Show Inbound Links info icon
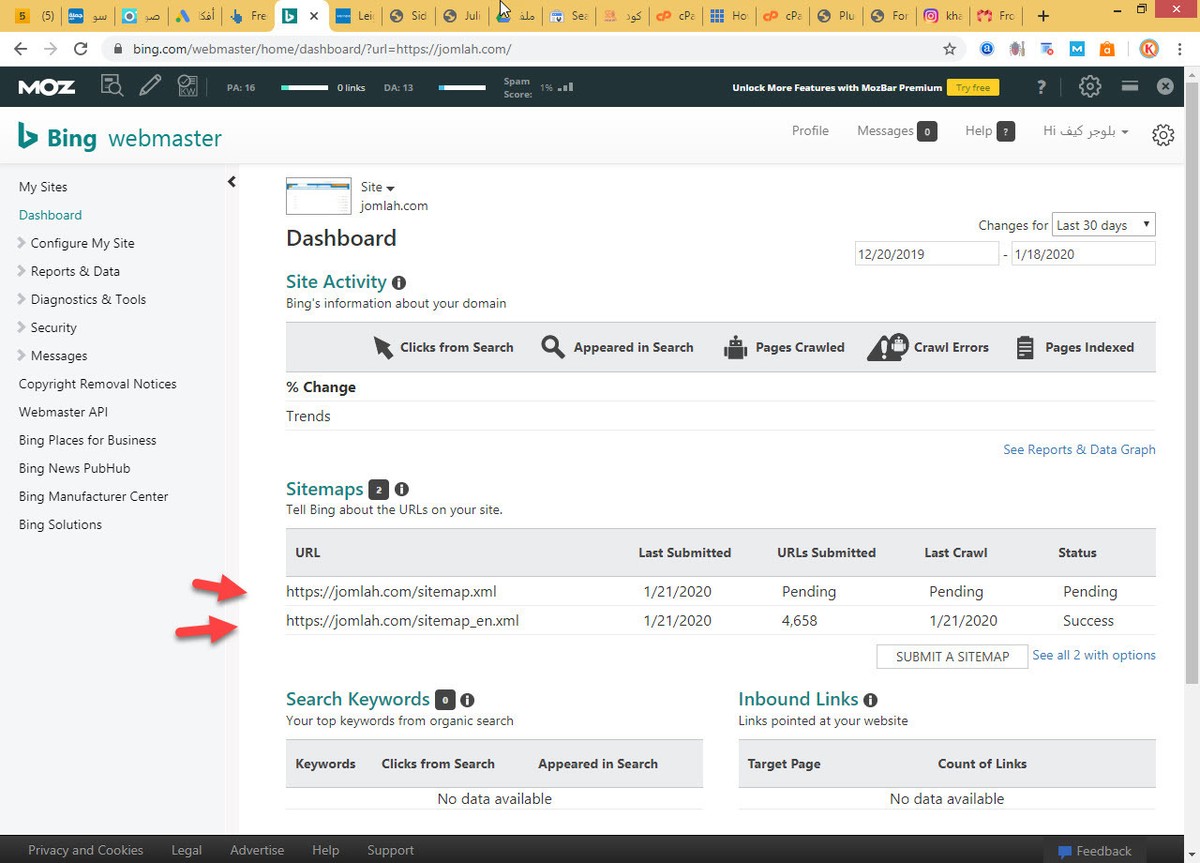This screenshot has height=863, width=1200. (870, 700)
